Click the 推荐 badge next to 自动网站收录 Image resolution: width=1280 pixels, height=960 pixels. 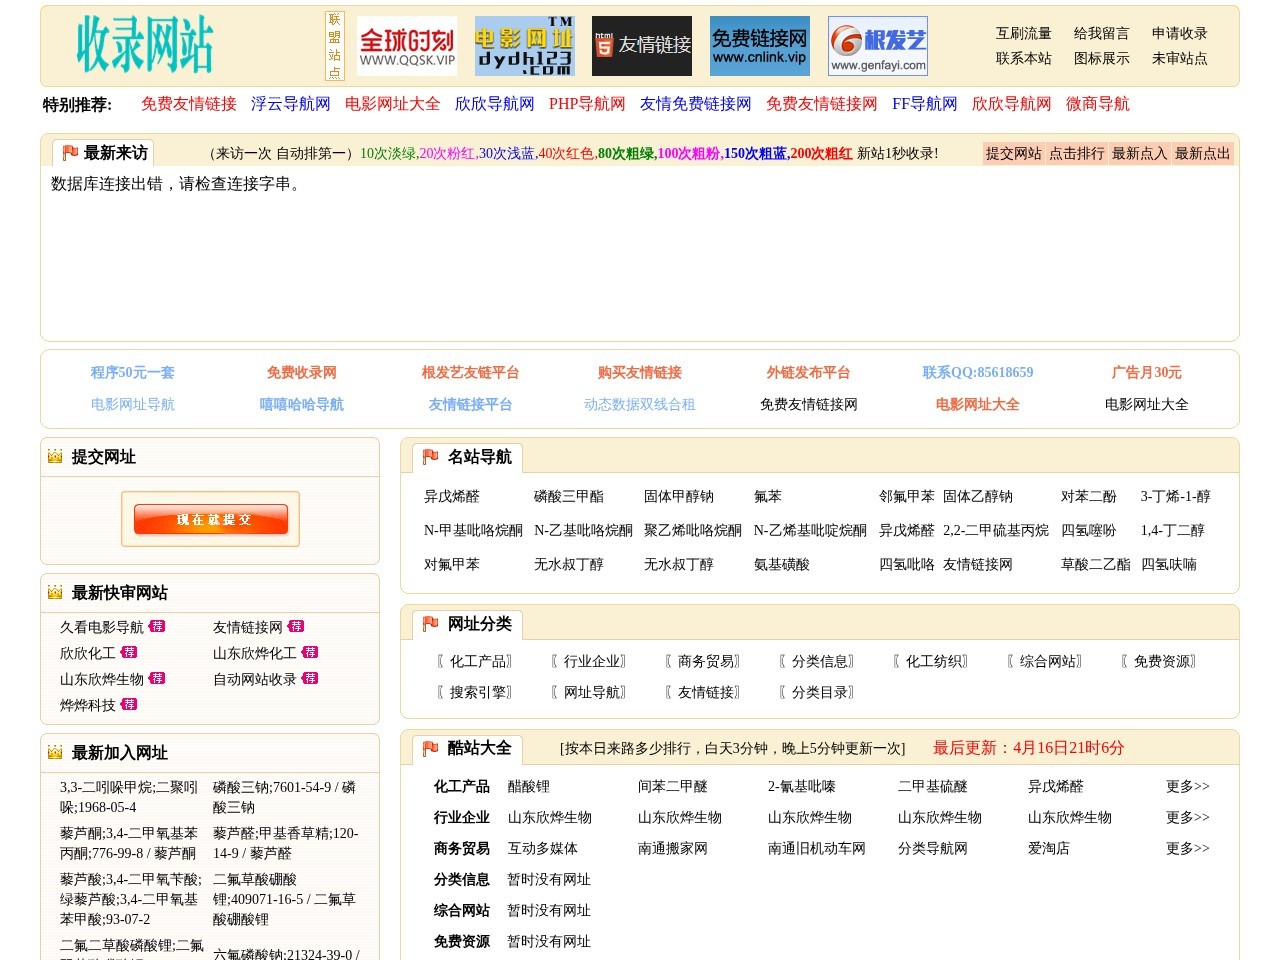310,678
